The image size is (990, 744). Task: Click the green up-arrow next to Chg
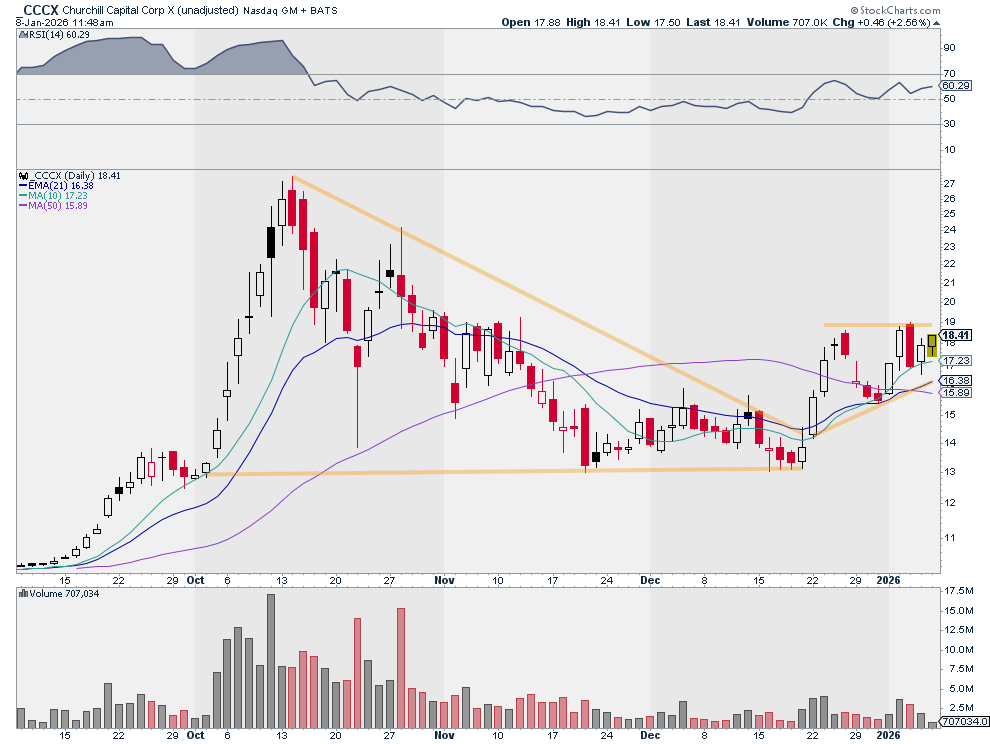coord(936,23)
